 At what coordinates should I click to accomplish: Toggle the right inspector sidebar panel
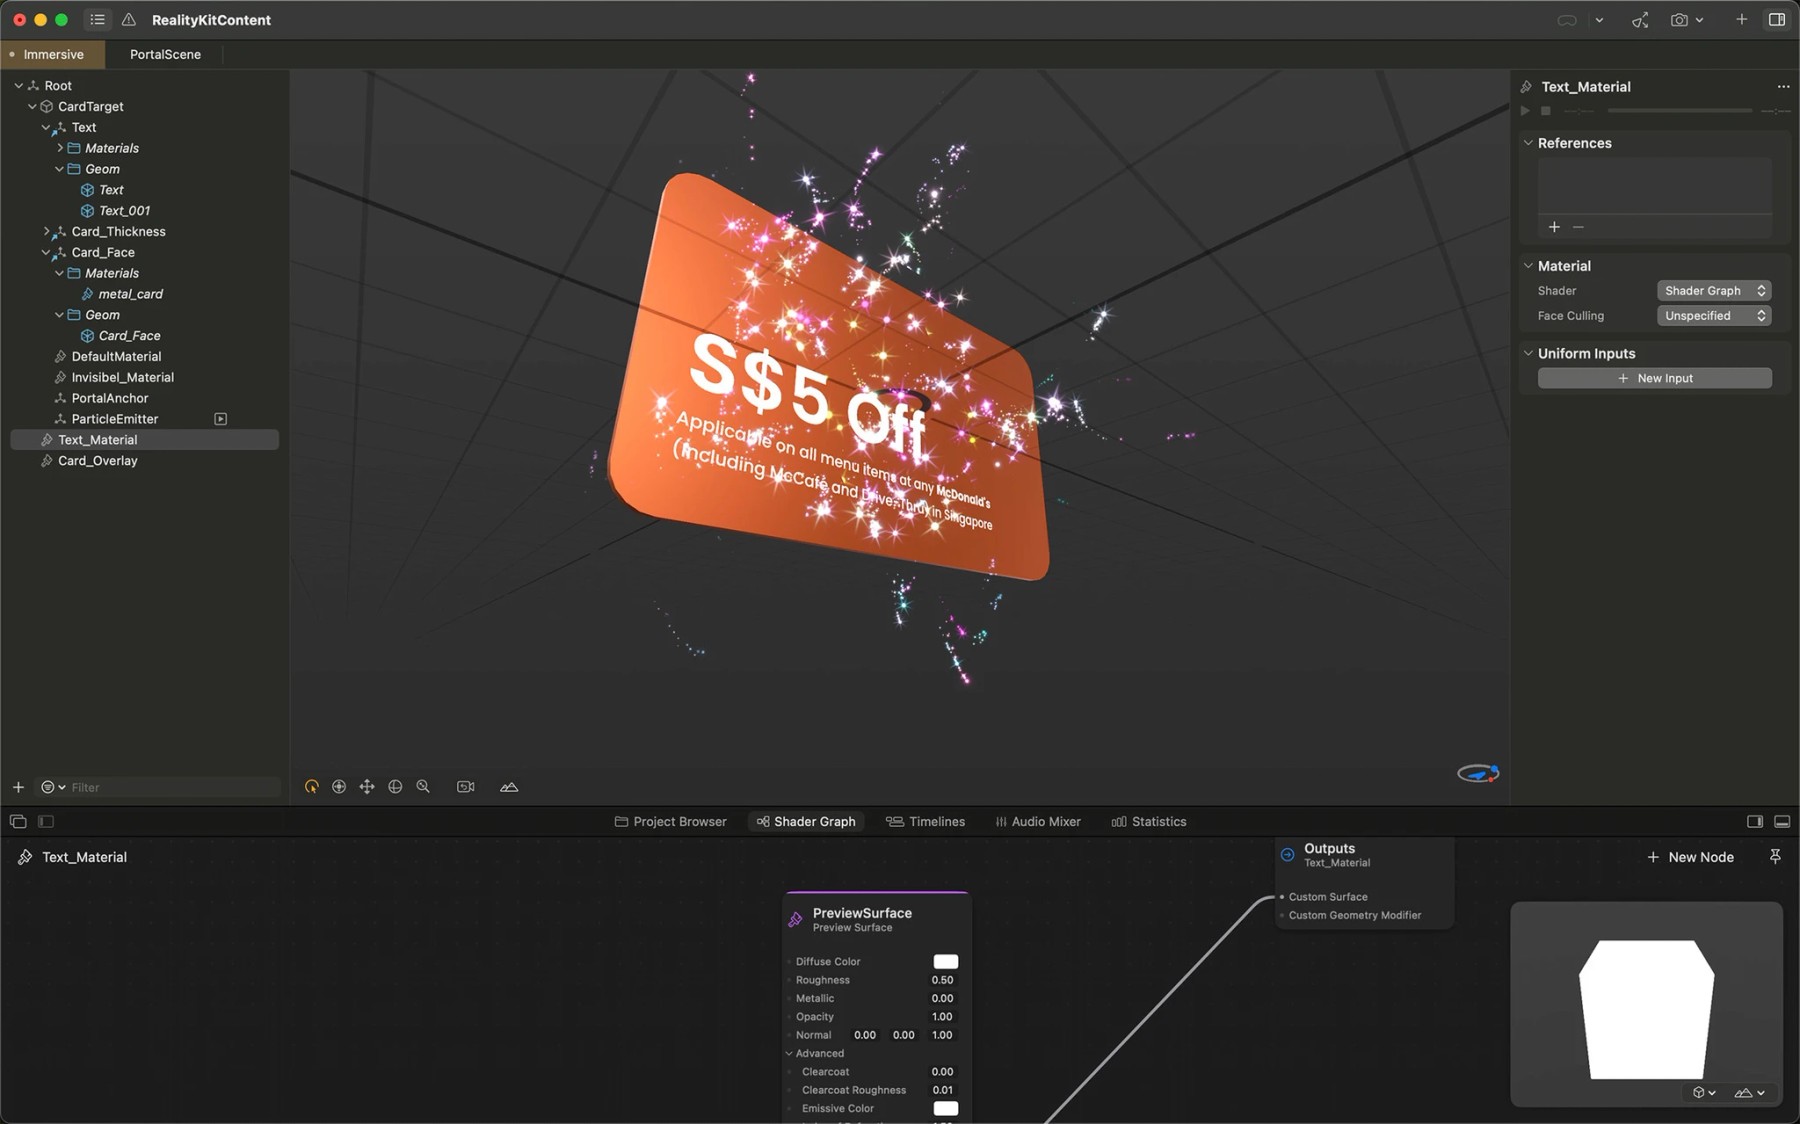[x=1777, y=19]
